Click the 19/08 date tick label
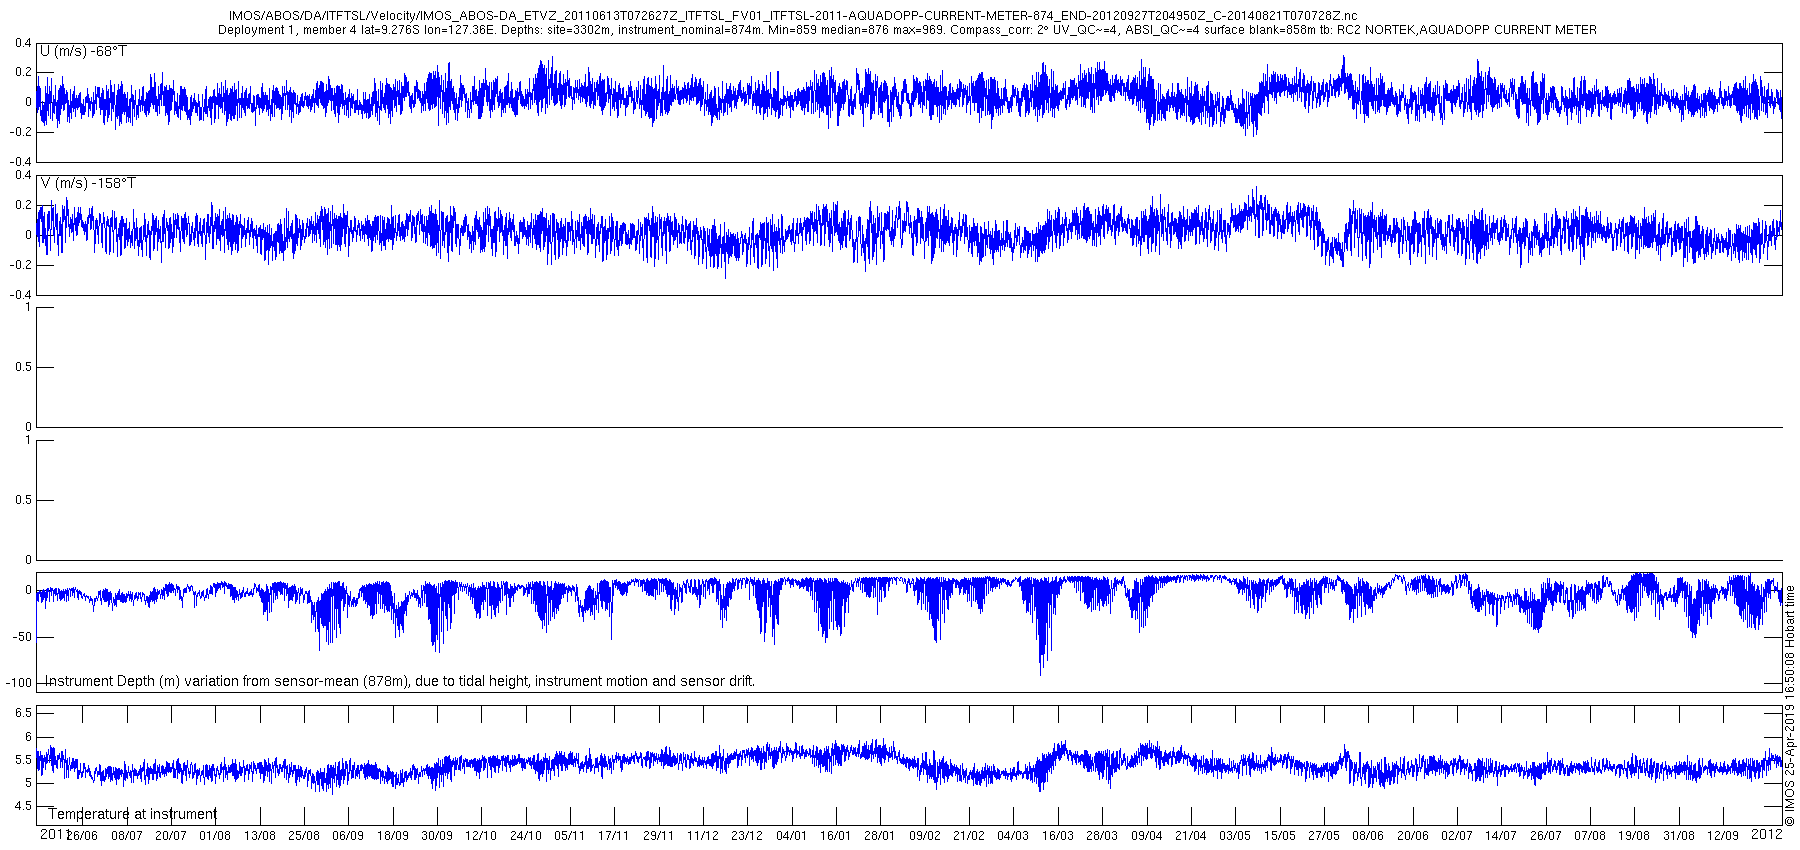Screen dimensions: 1800x850 pyautogui.click(x=1634, y=835)
